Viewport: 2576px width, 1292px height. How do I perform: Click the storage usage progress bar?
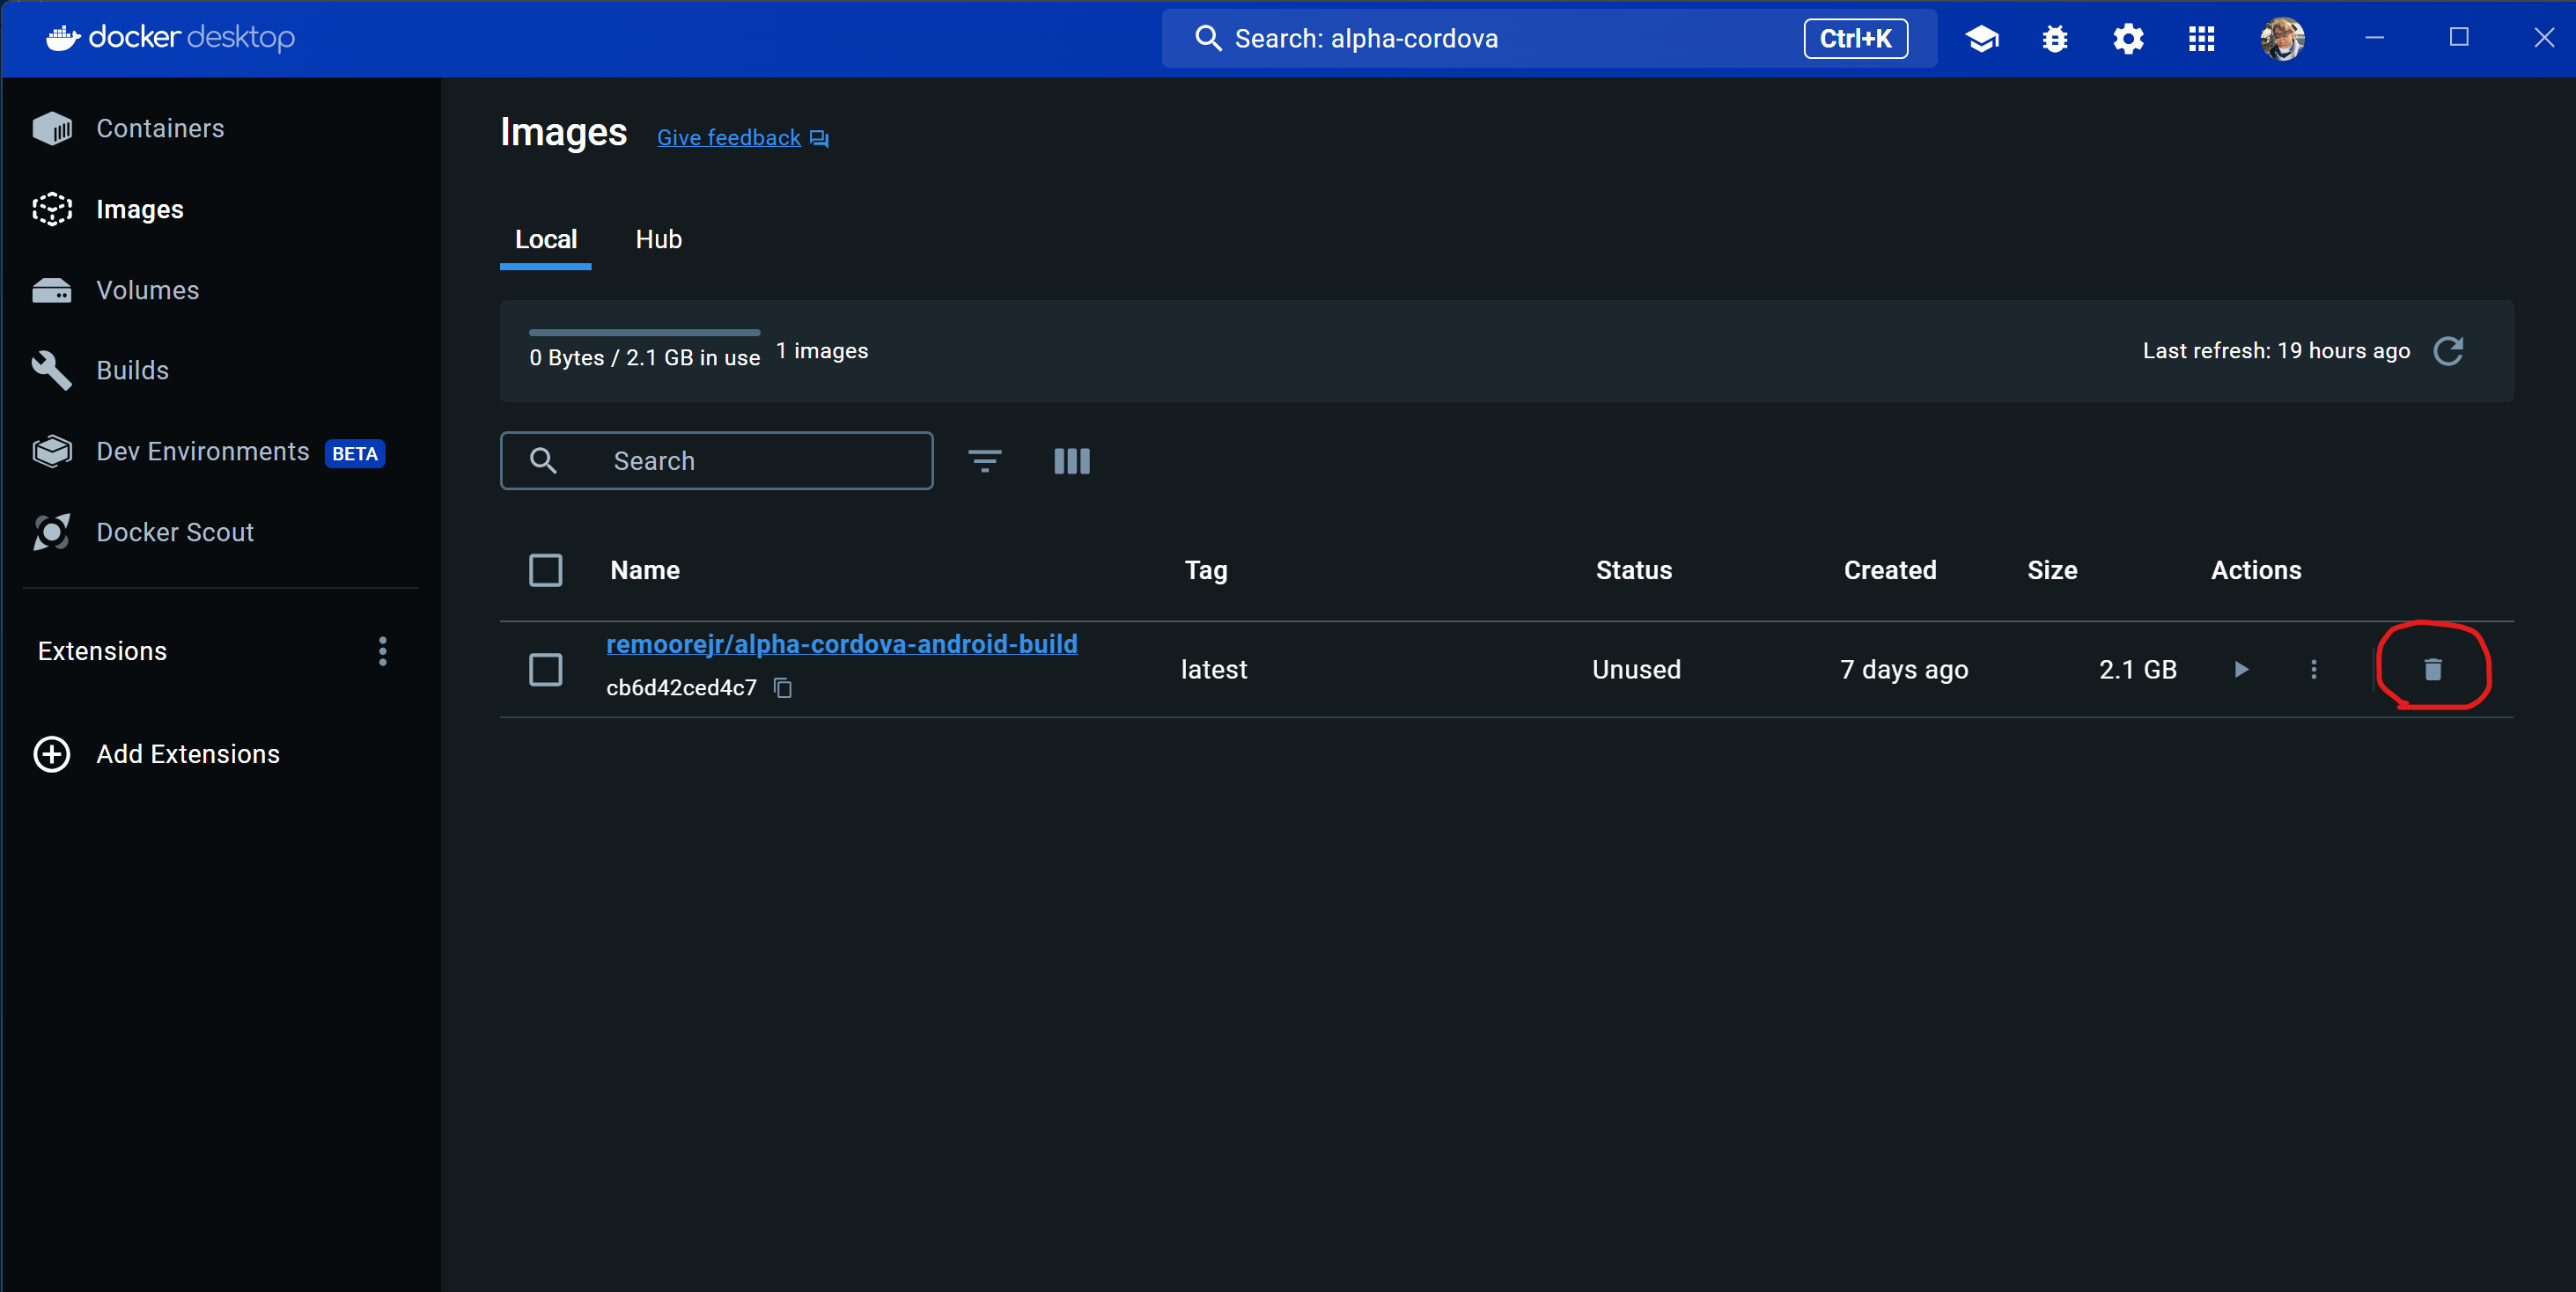tap(644, 332)
